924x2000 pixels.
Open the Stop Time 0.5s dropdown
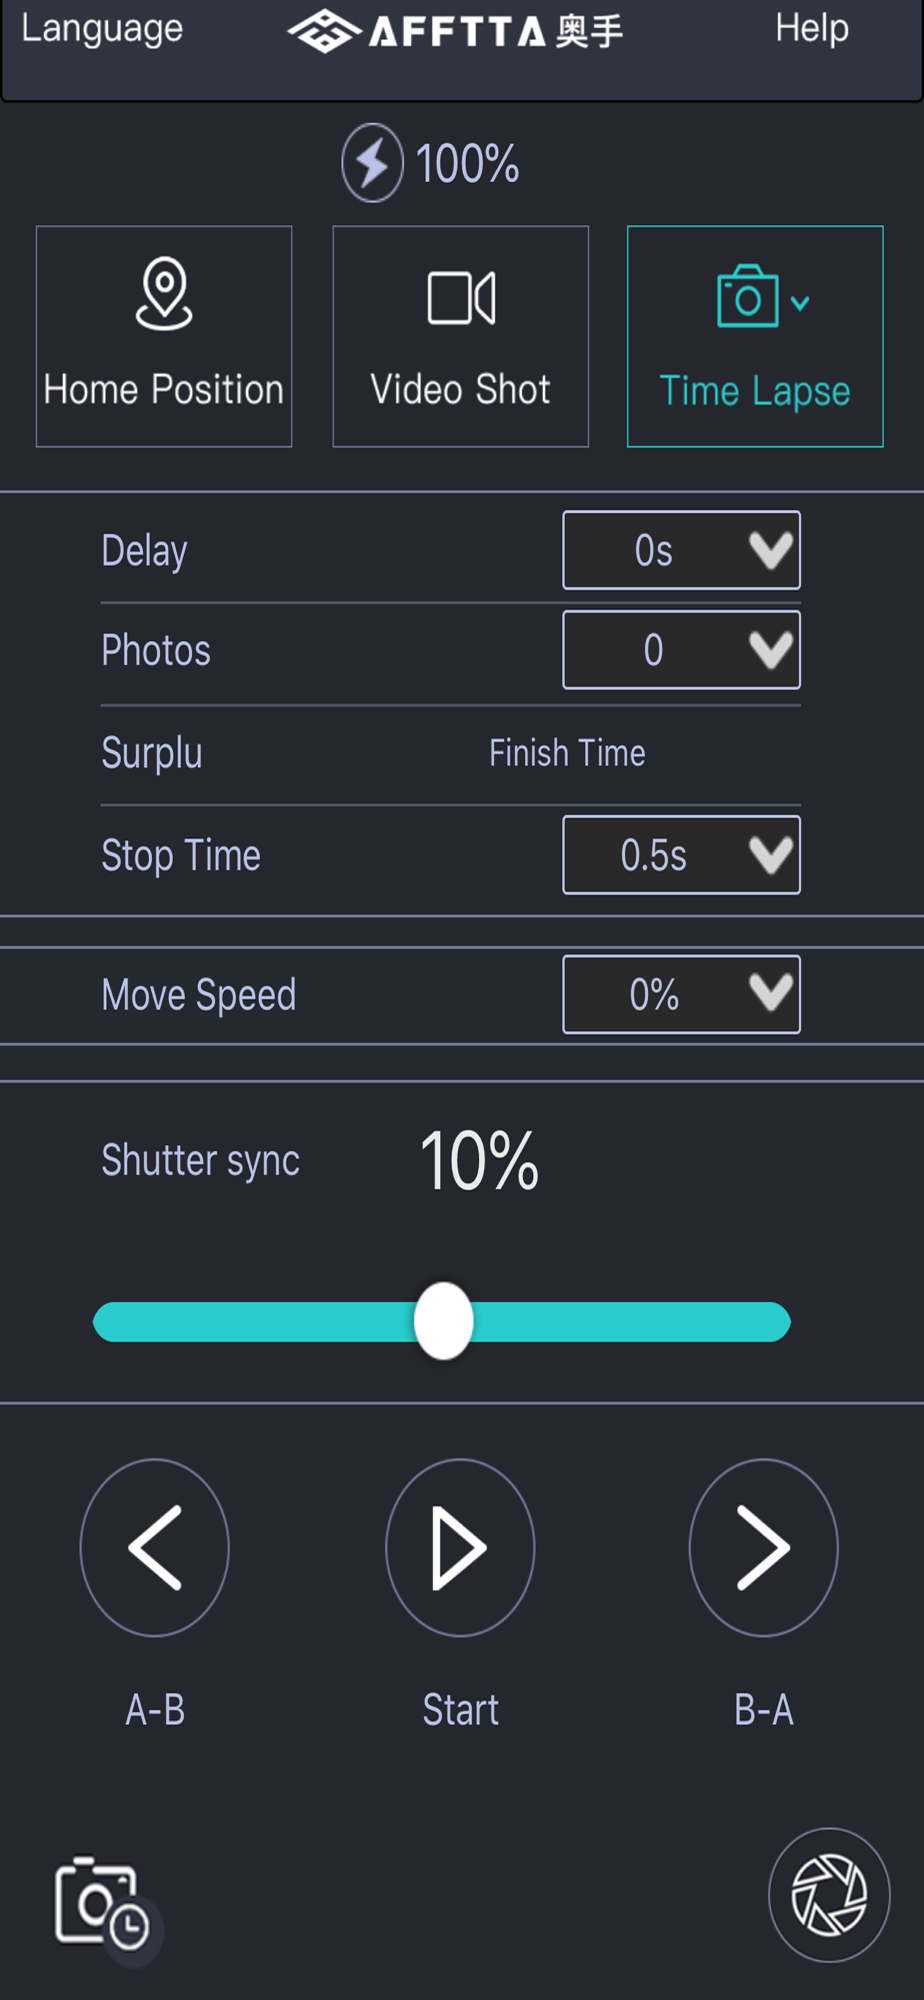pyautogui.click(x=682, y=855)
